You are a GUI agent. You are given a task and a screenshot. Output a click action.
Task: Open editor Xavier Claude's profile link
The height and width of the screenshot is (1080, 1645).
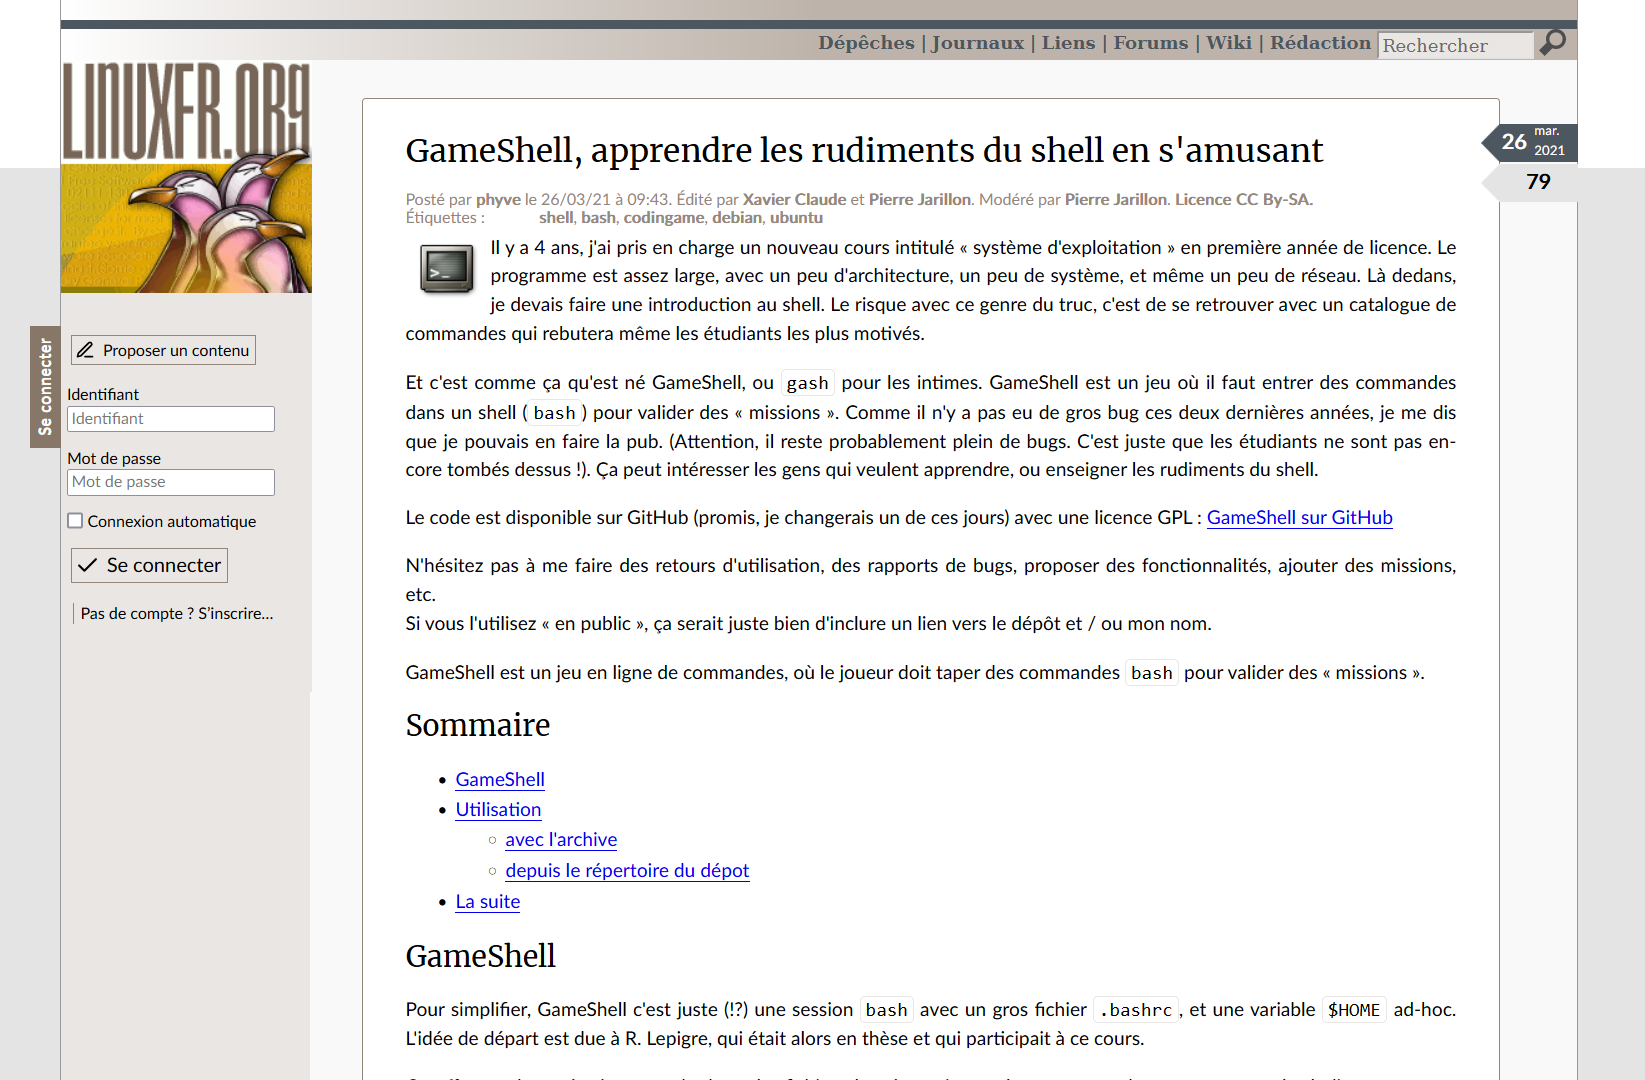click(794, 199)
